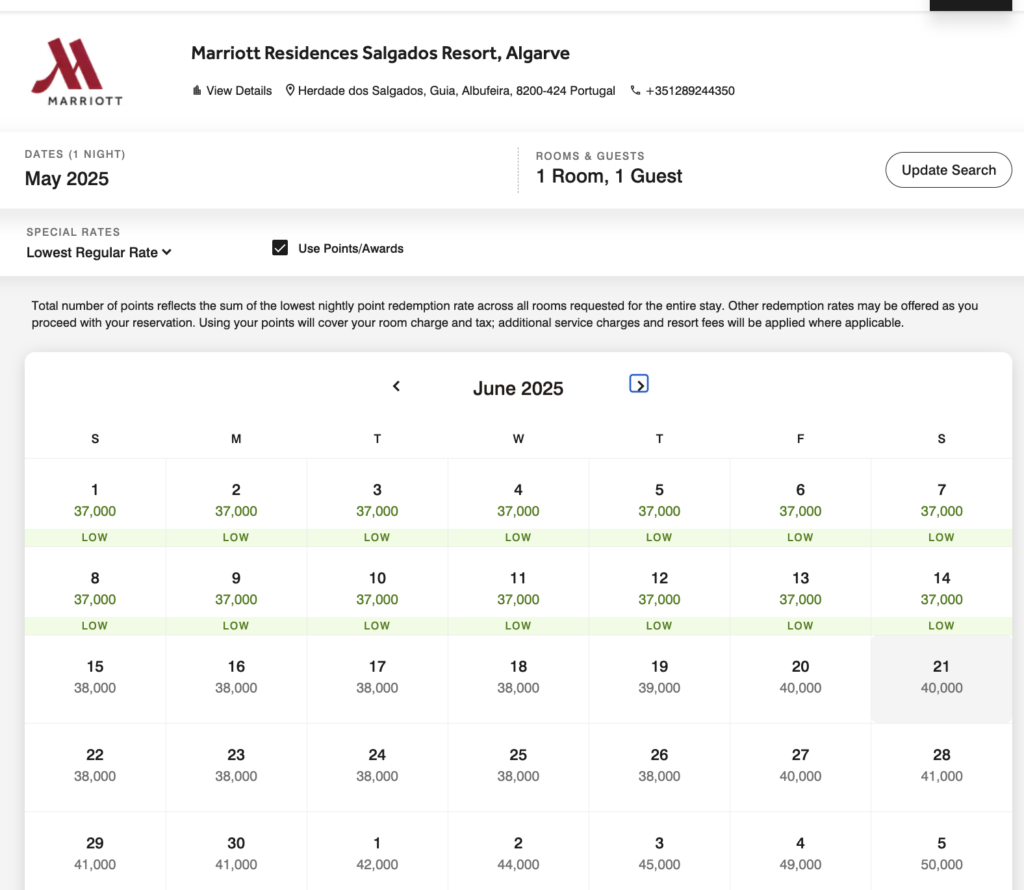
Task: Click the phone handset icon
Action: coord(635,90)
